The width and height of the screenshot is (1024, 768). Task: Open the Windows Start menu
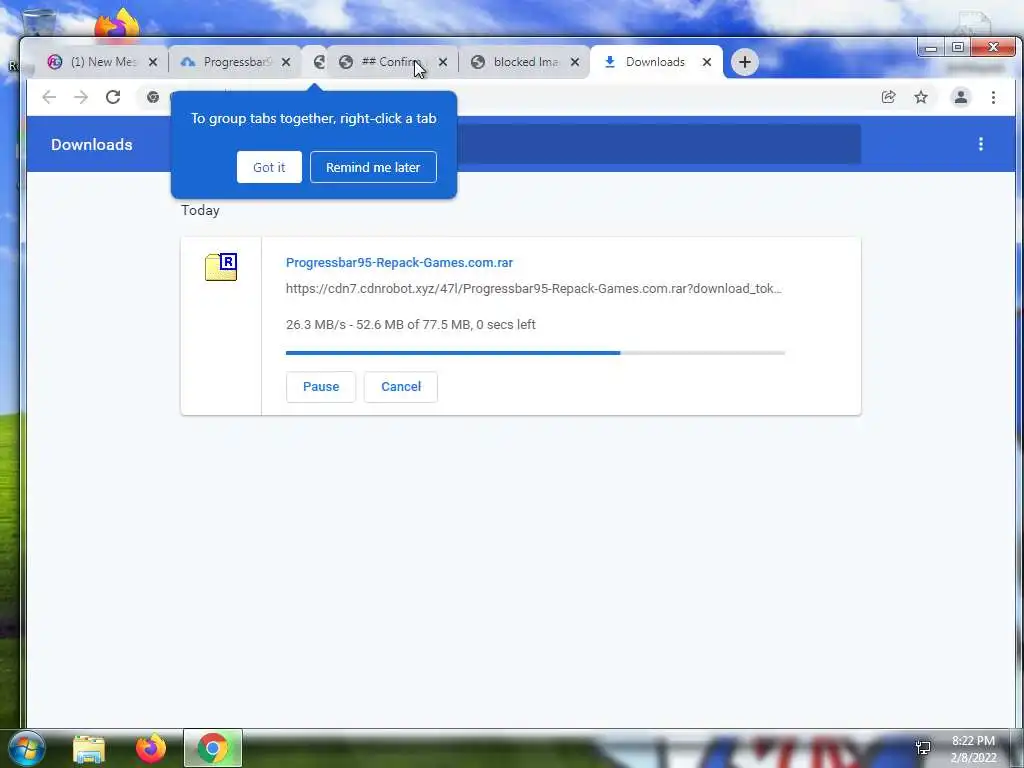pos(27,748)
